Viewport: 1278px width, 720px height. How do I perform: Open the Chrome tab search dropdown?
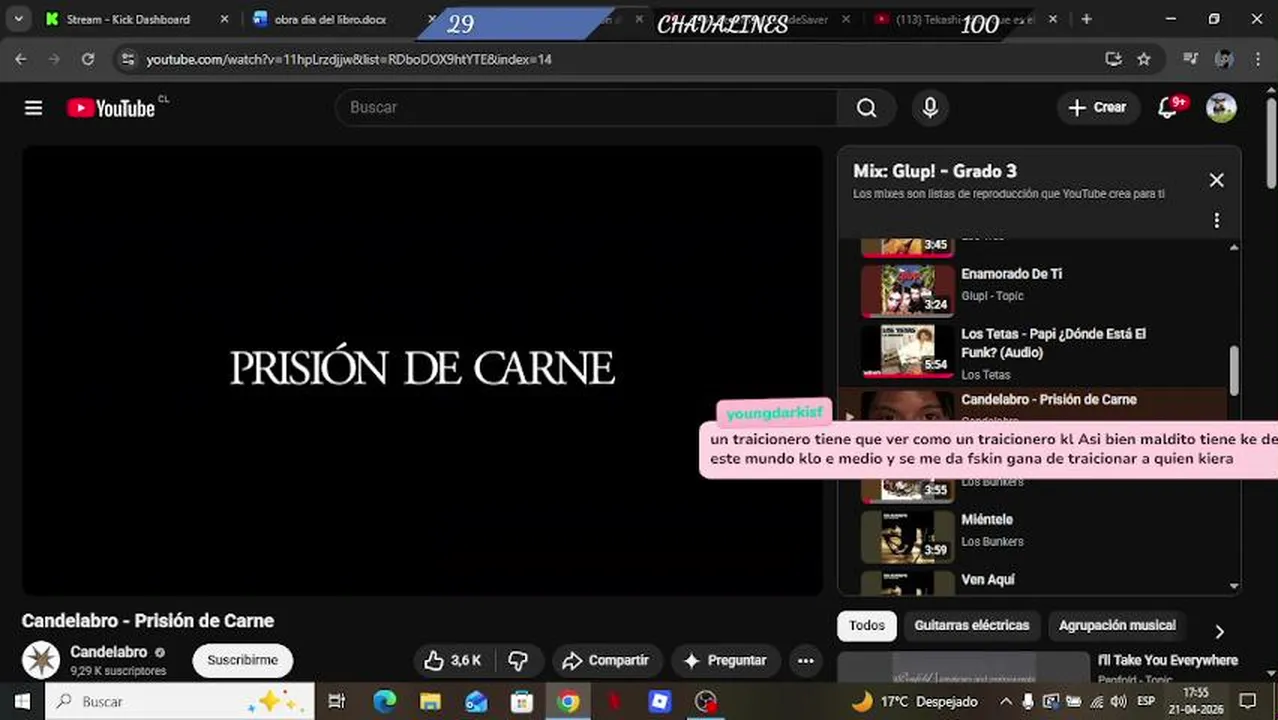click(18, 19)
